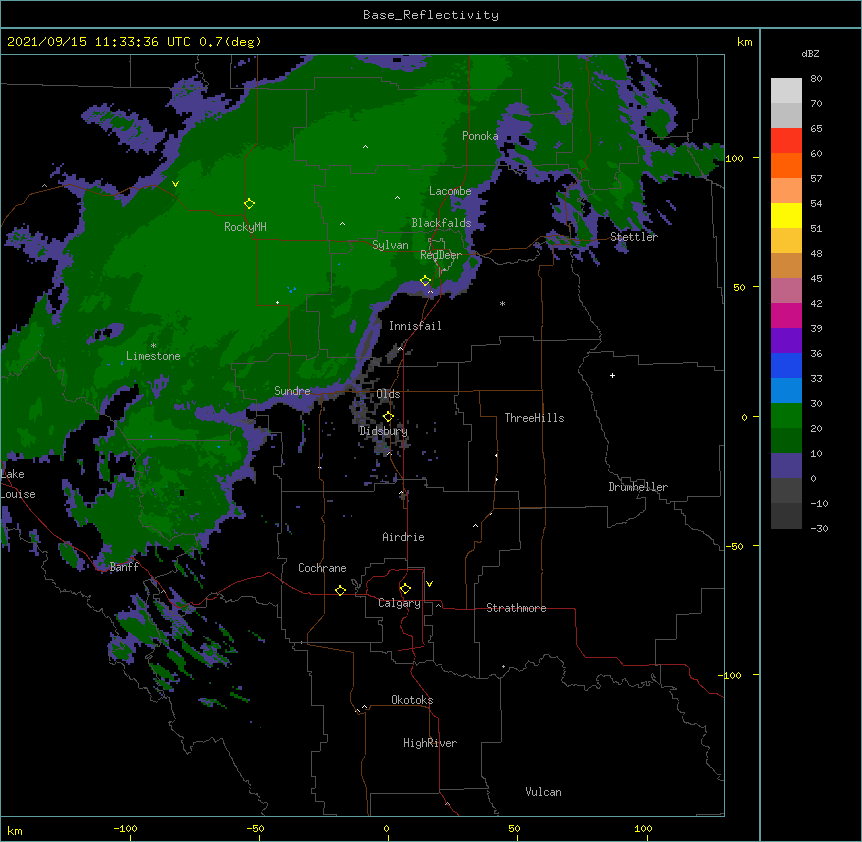Click the Base_Reflectivity title
This screenshot has height=842, width=862.
pyautogui.click(x=431, y=15)
